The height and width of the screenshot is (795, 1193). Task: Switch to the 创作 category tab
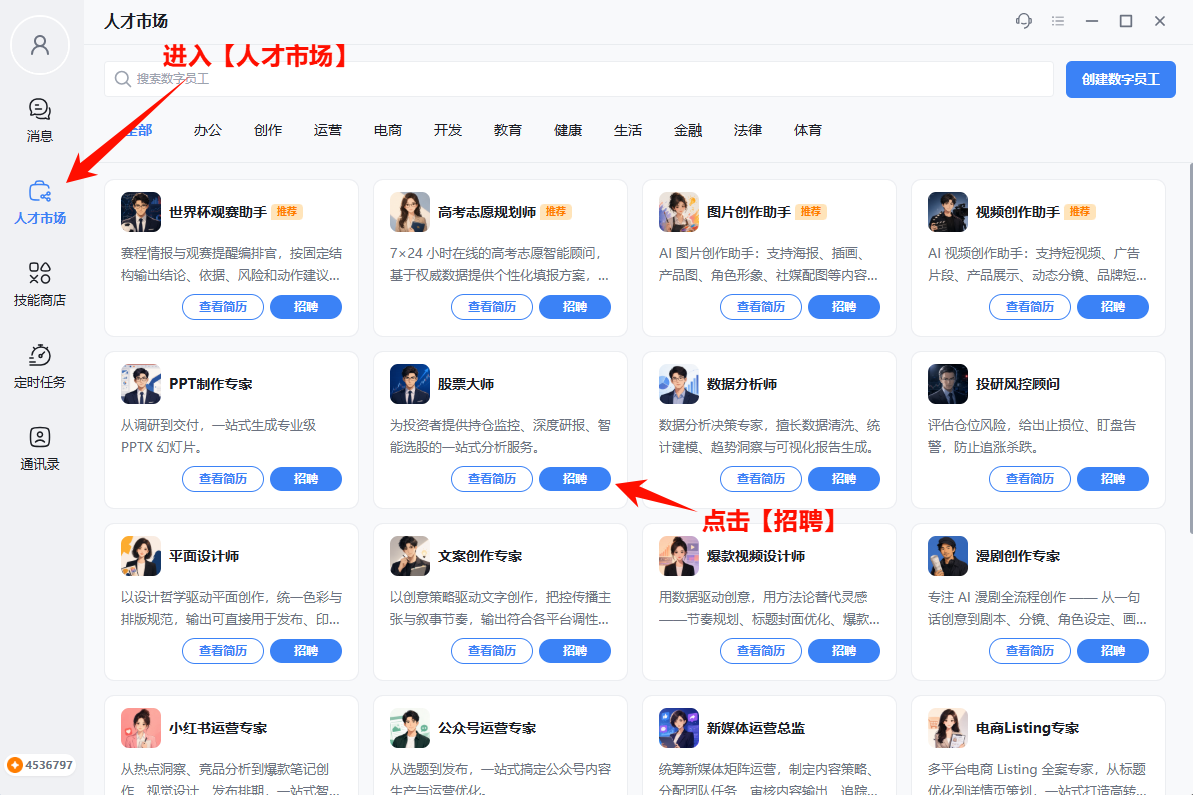(x=268, y=130)
